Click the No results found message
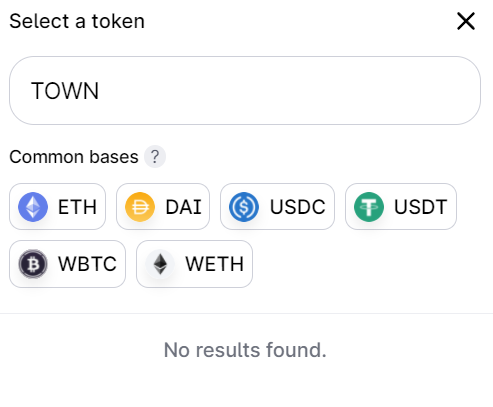The width and height of the screenshot is (493, 407). tap(245, 350)
